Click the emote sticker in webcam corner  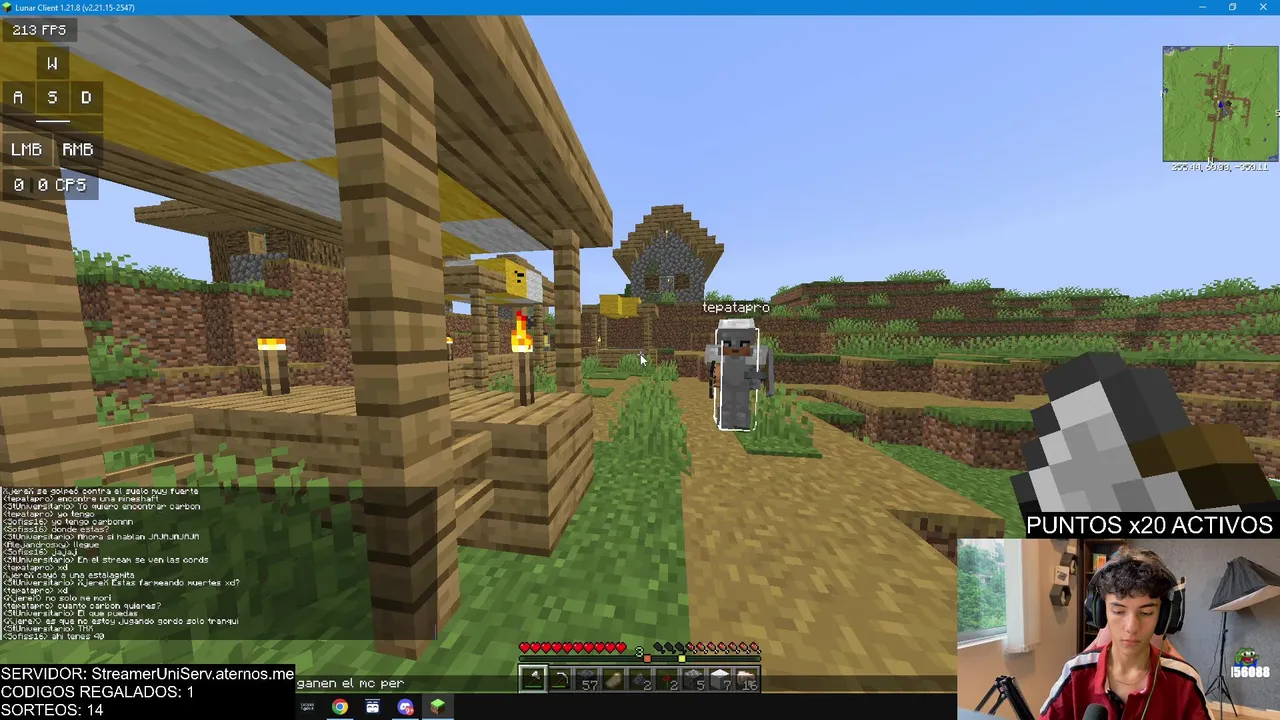[x=1248, y=664]
